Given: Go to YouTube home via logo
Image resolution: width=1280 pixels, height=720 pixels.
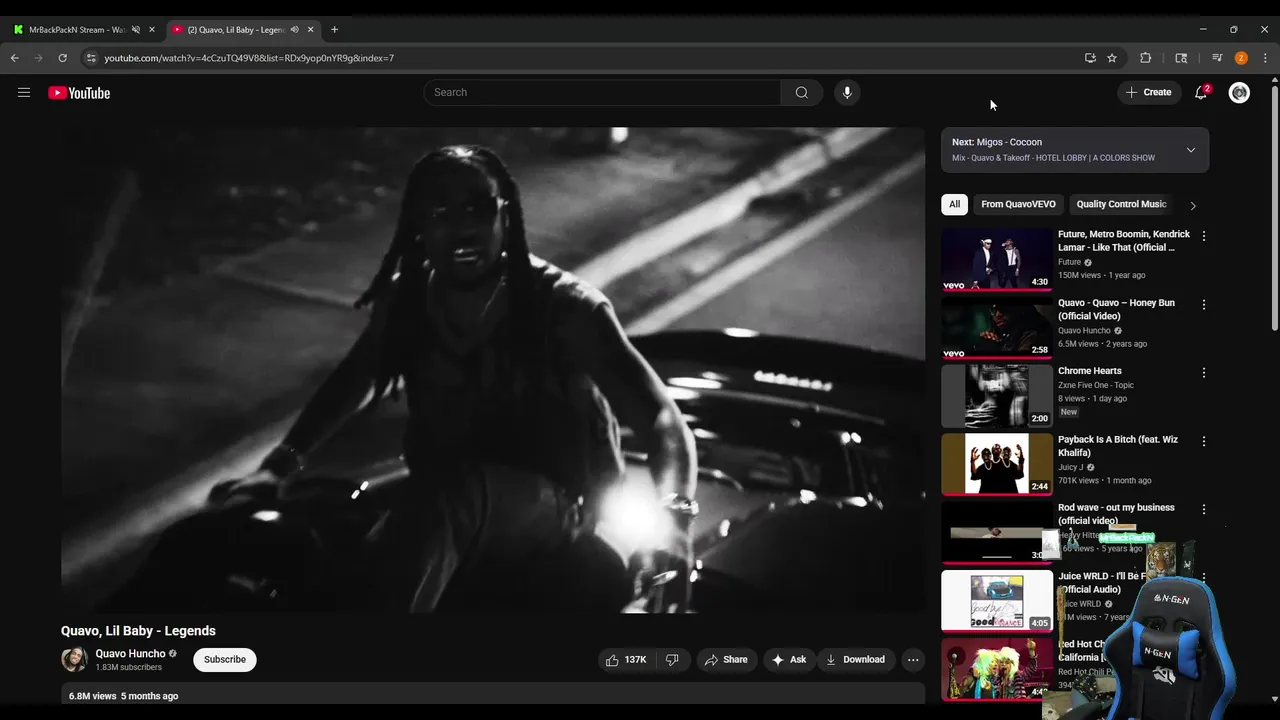Looking at the screenshot, I should click(x=79, y=93).
